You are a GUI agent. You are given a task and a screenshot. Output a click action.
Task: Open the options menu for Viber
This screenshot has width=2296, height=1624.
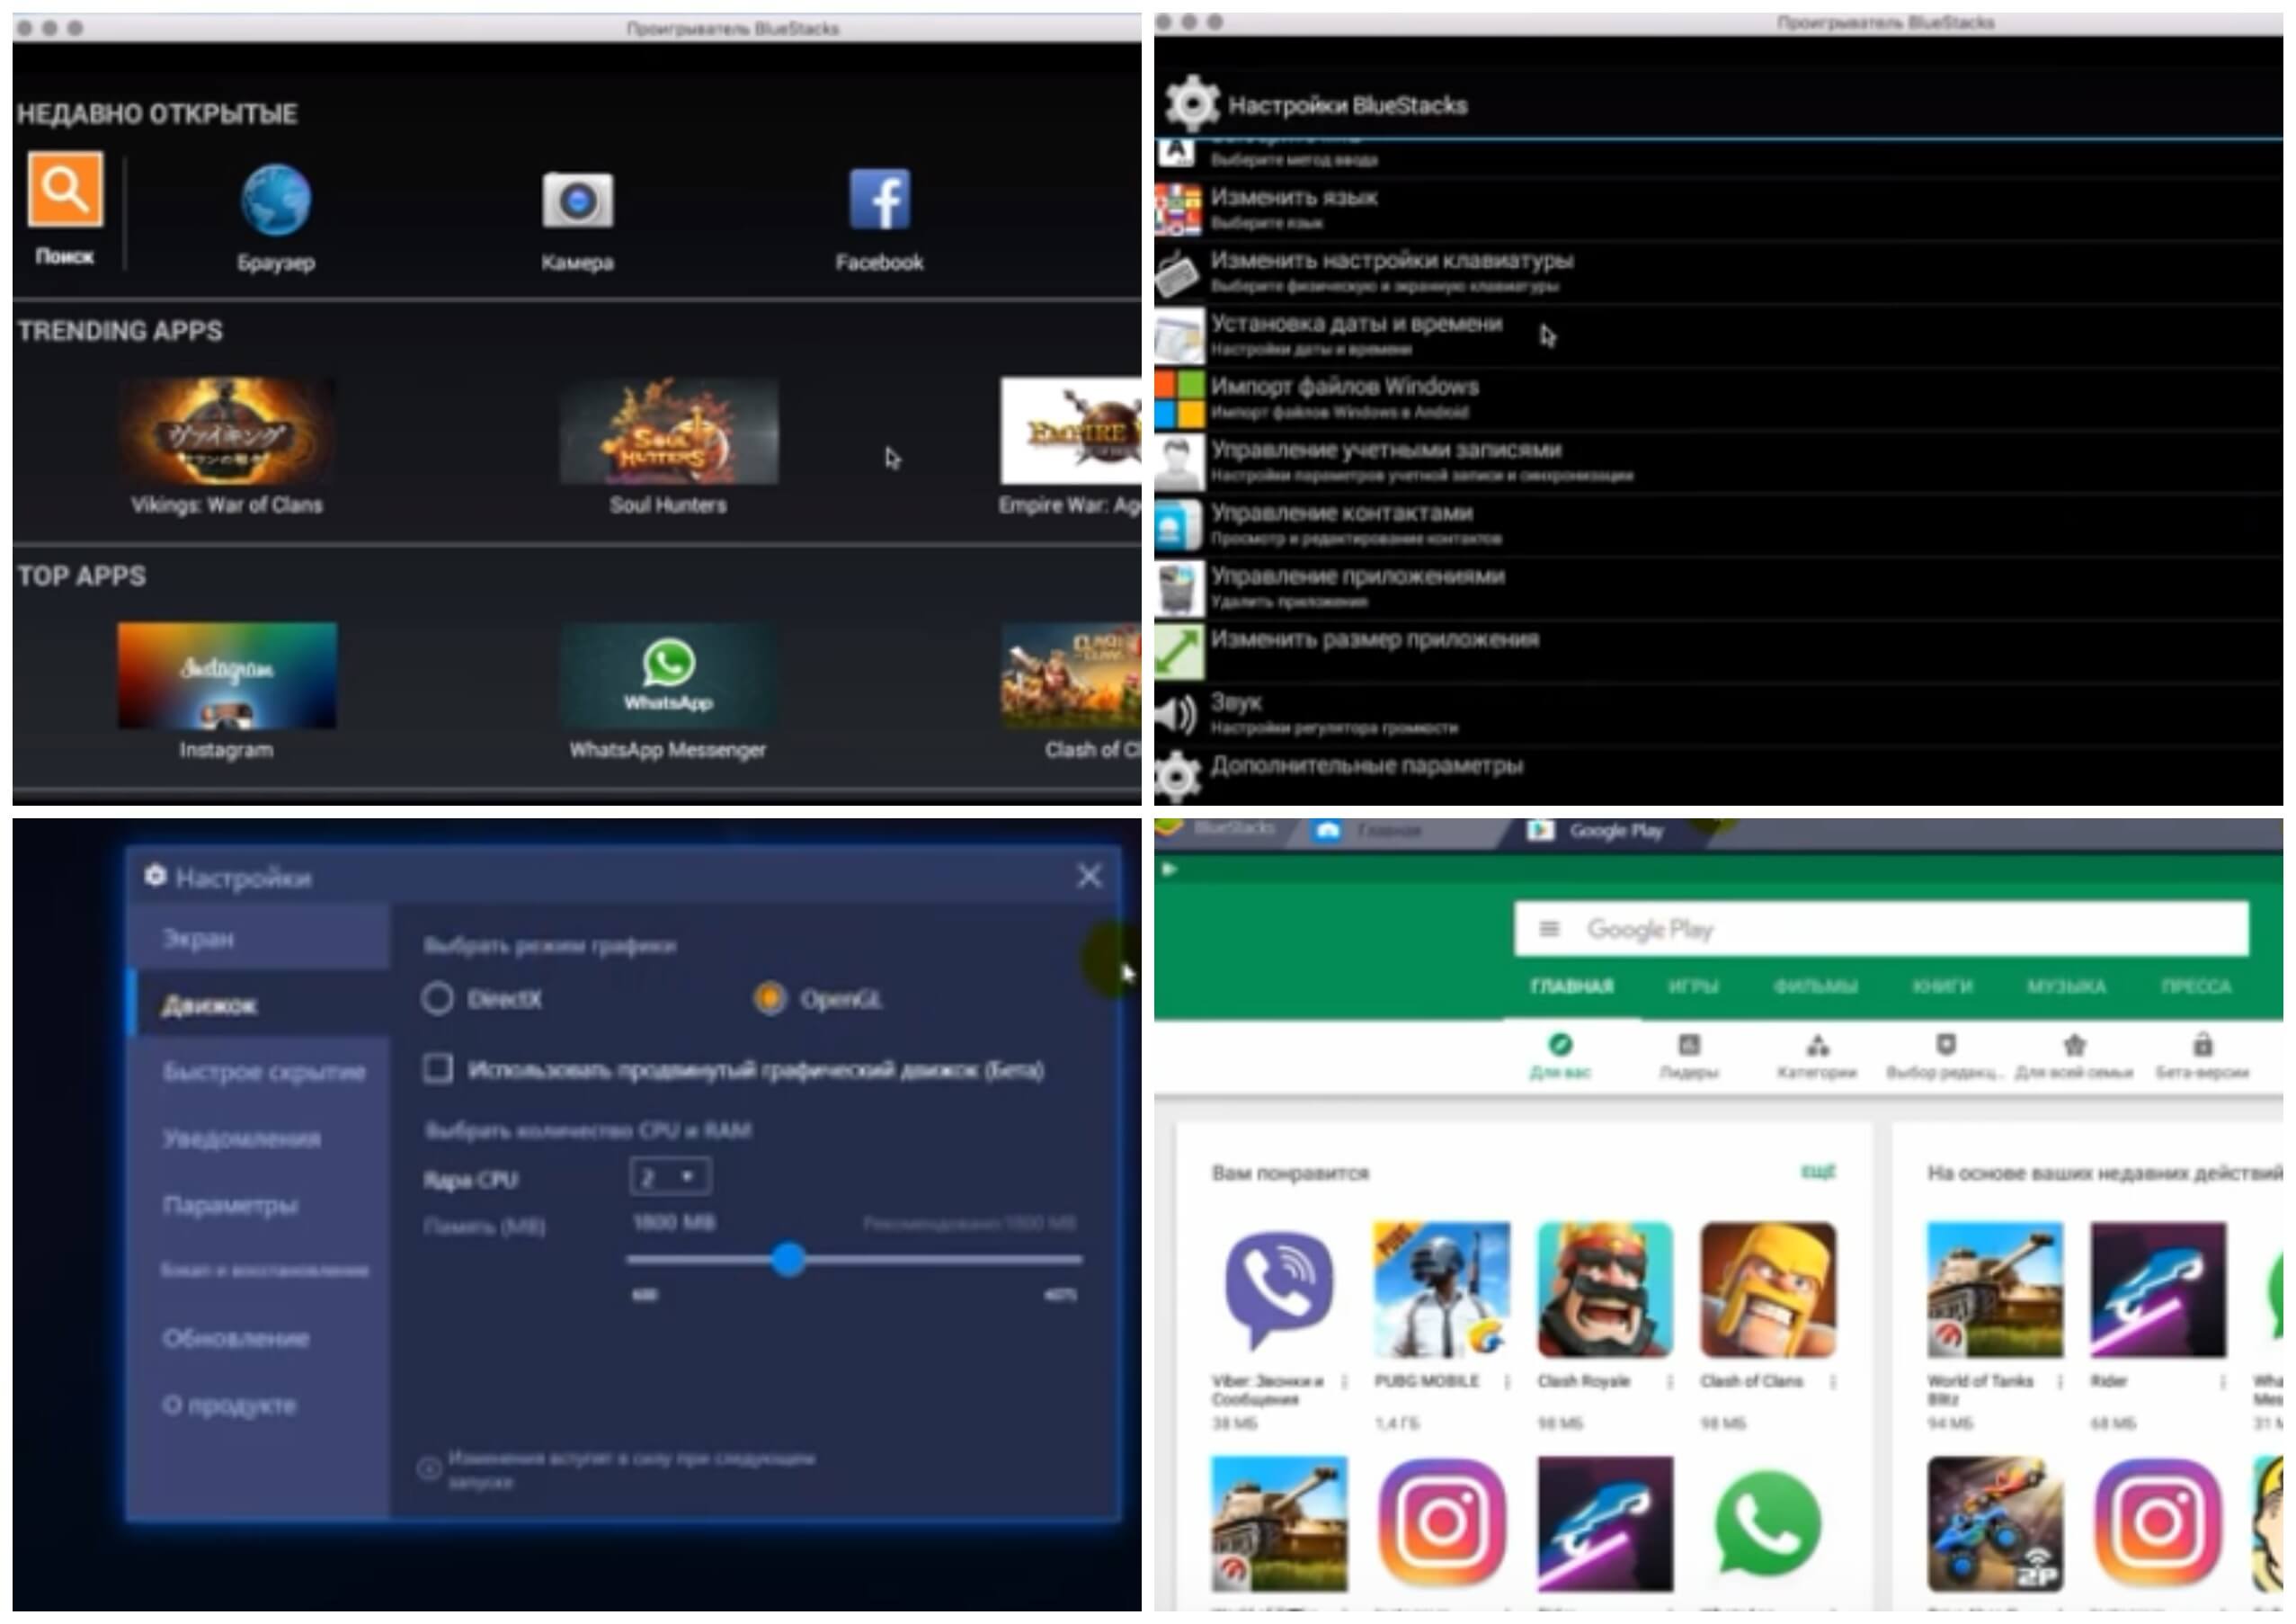(1344, 1381)
